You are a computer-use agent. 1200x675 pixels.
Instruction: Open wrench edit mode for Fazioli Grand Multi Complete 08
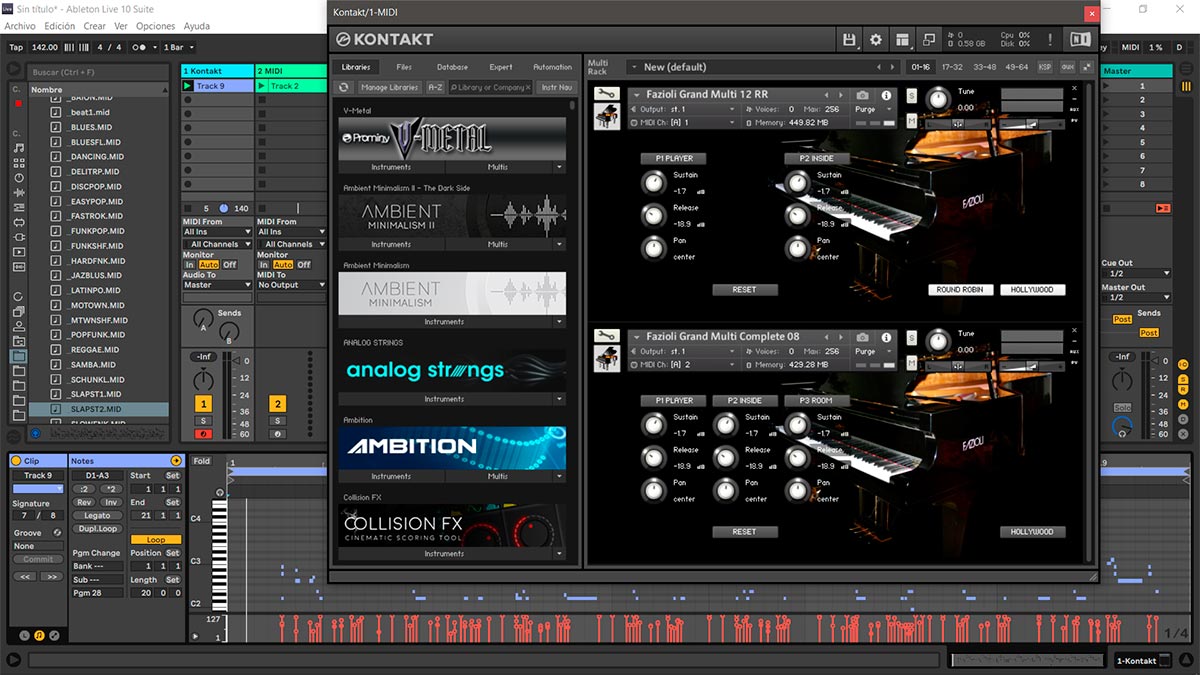click(606, 336)
